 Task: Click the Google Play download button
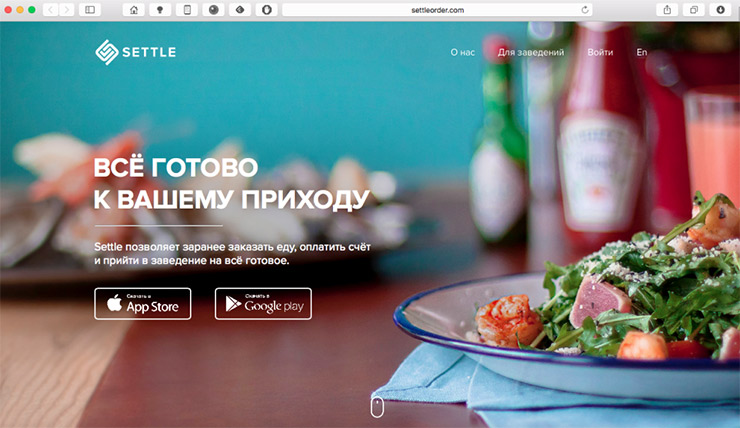pyautogui.click(x=263, y=304)
